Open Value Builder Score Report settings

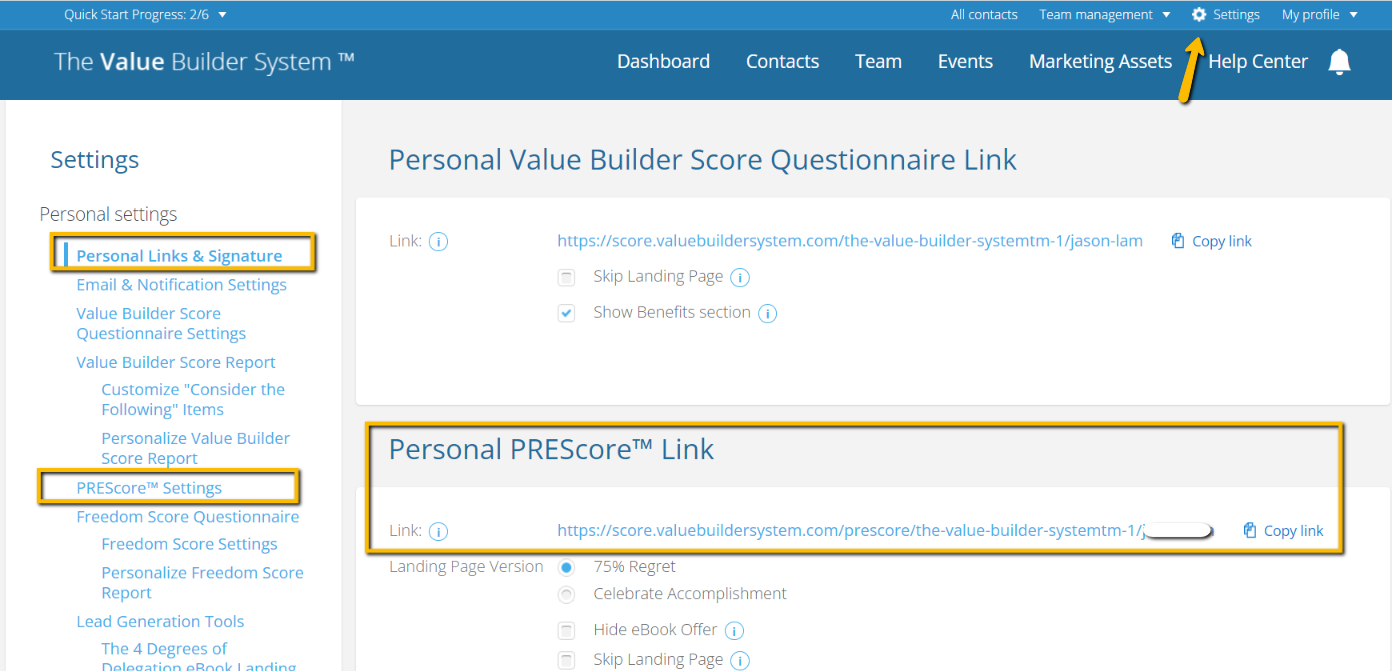click(x=176, y=362)
